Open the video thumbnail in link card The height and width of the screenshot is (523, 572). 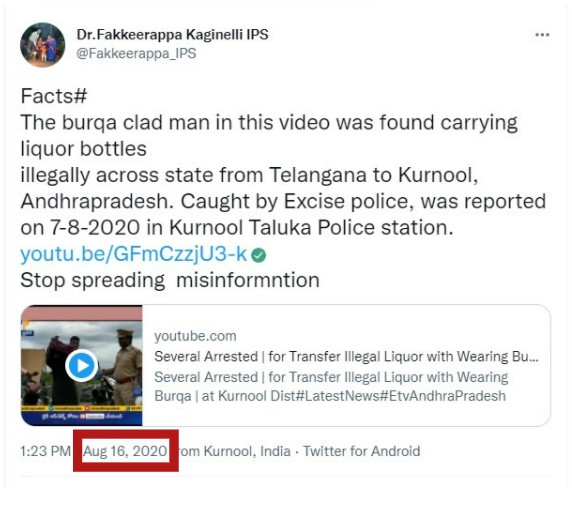(x=82, y=365)
